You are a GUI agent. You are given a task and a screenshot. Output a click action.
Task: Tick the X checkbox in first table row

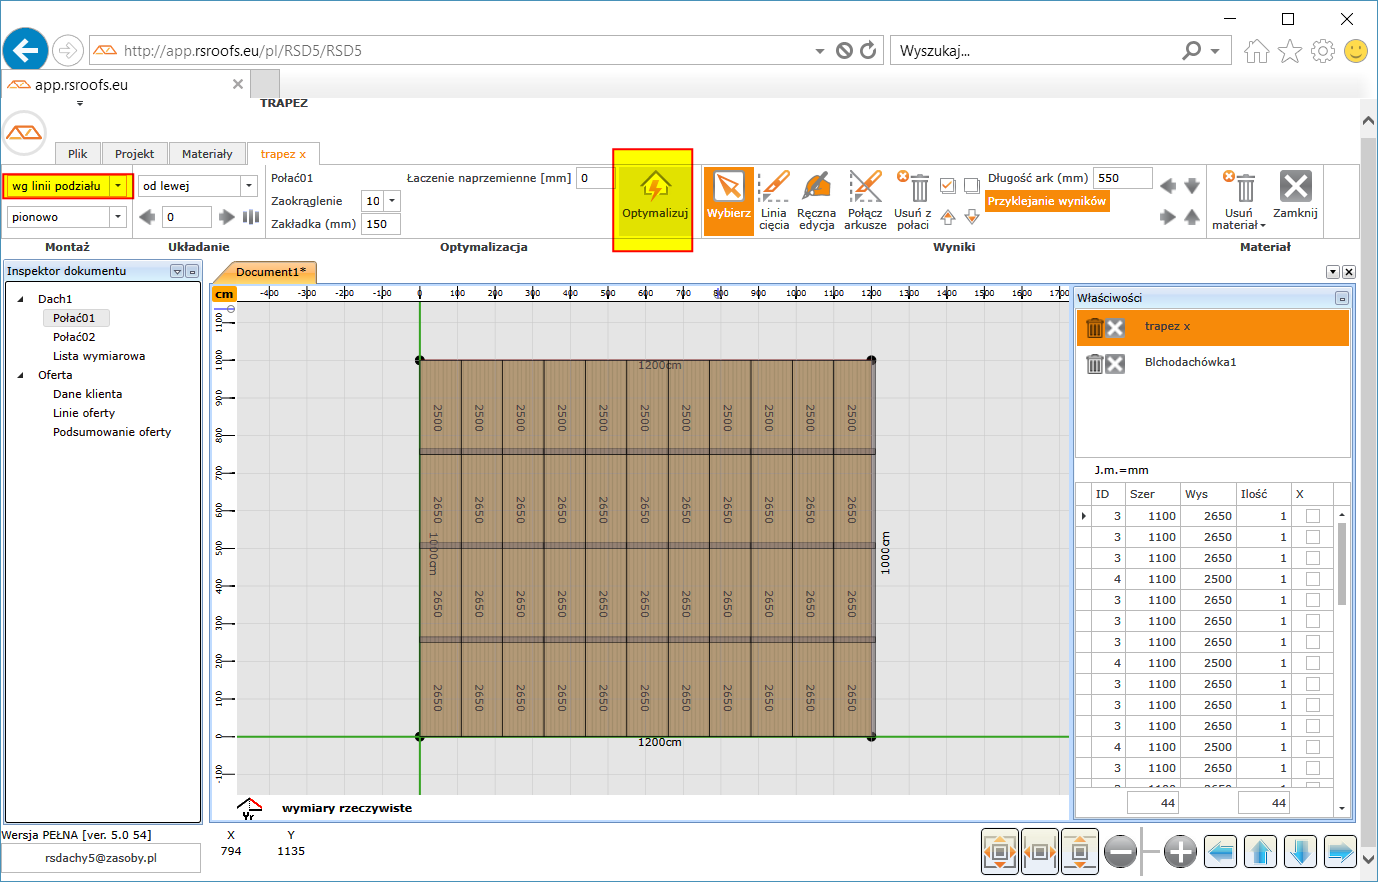point(1312,516)
